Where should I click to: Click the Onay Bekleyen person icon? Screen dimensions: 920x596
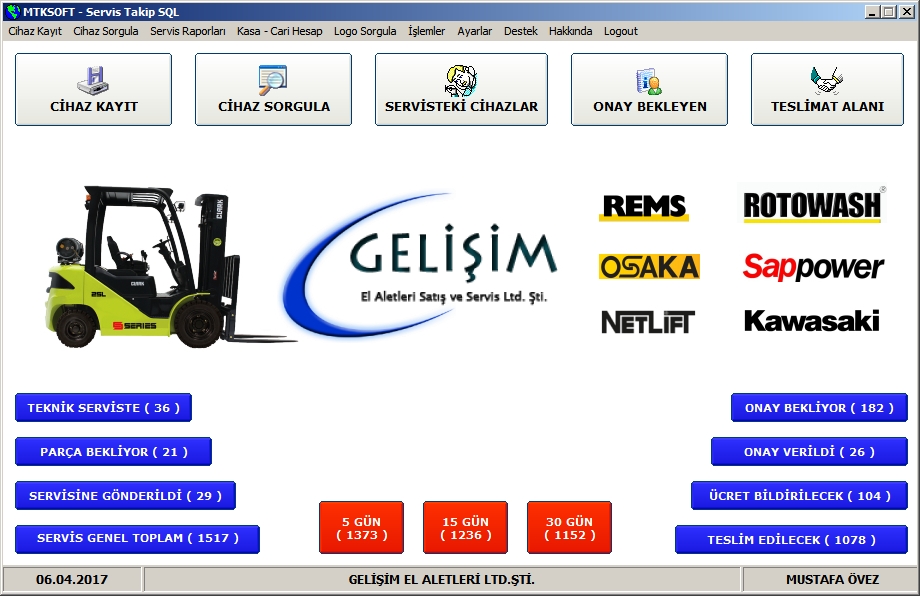pos(649,80)
